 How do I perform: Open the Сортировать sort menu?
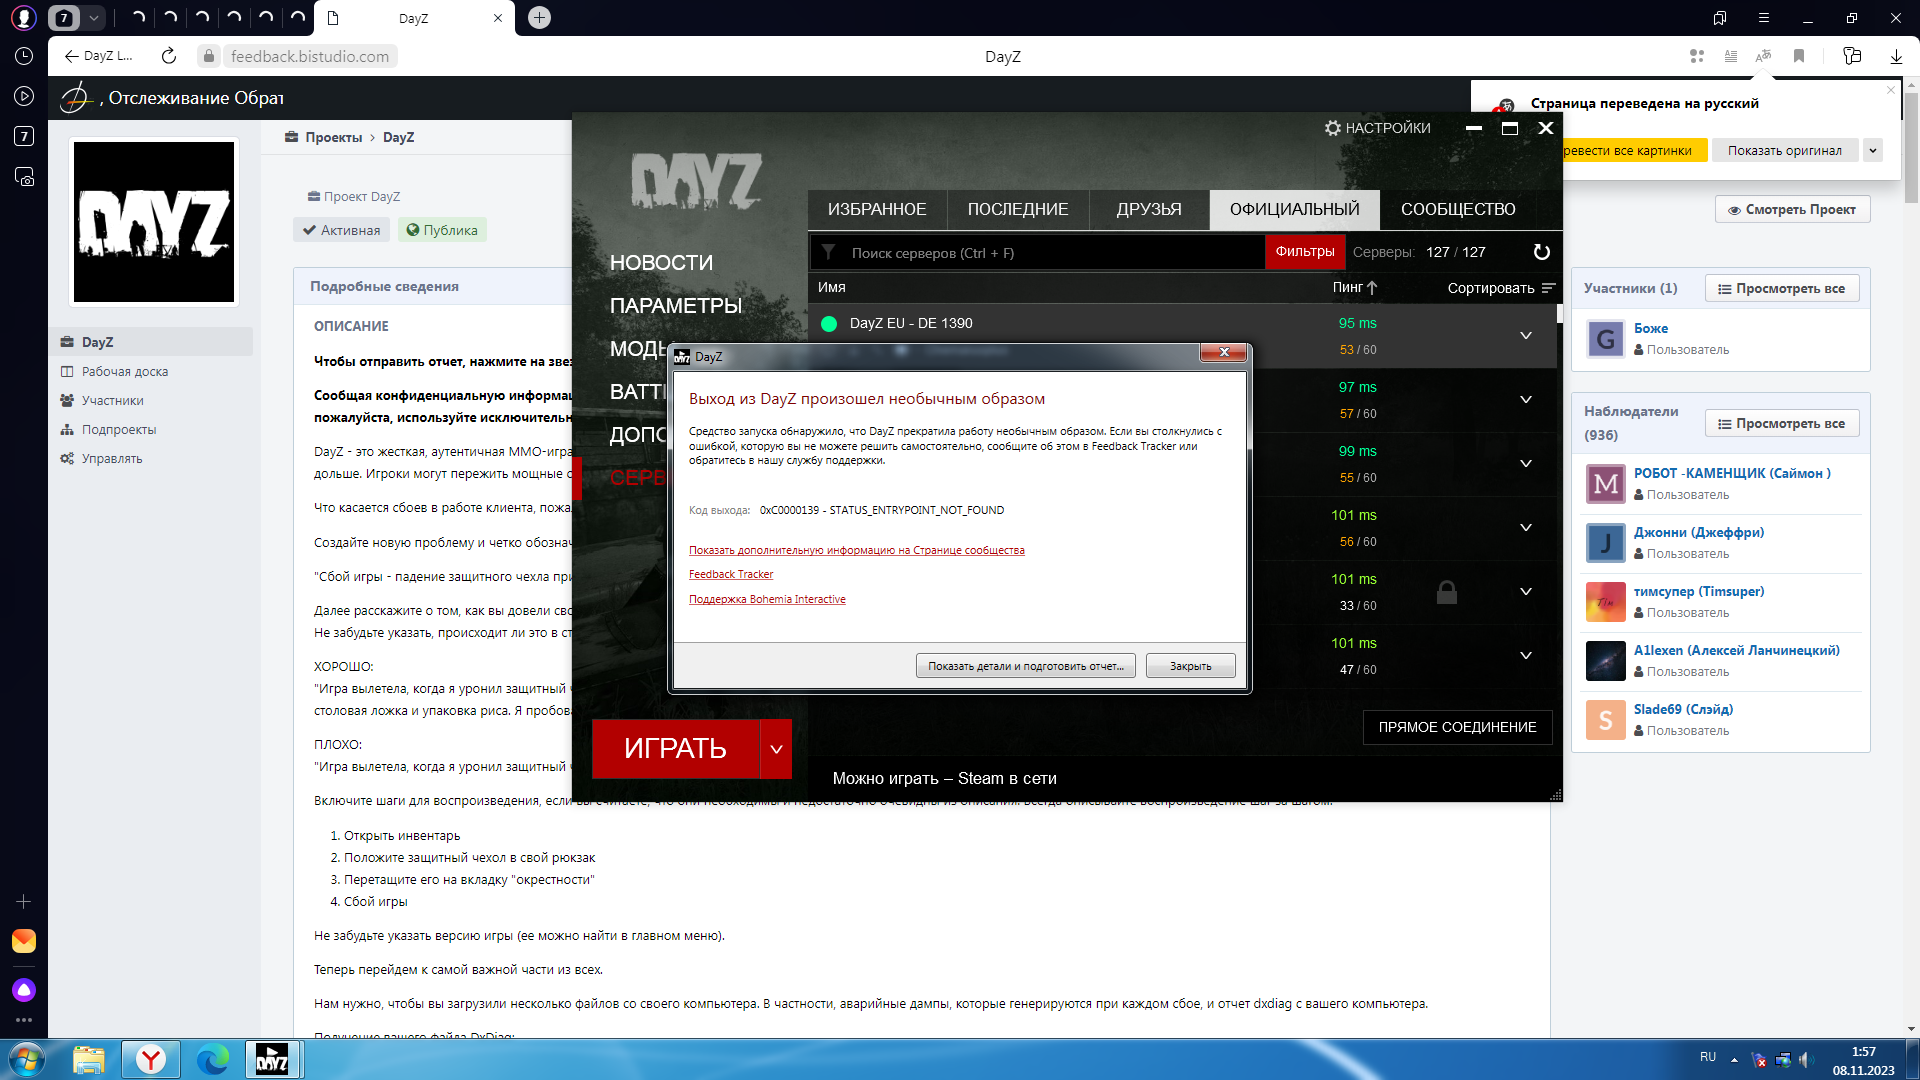point(1501,288)
